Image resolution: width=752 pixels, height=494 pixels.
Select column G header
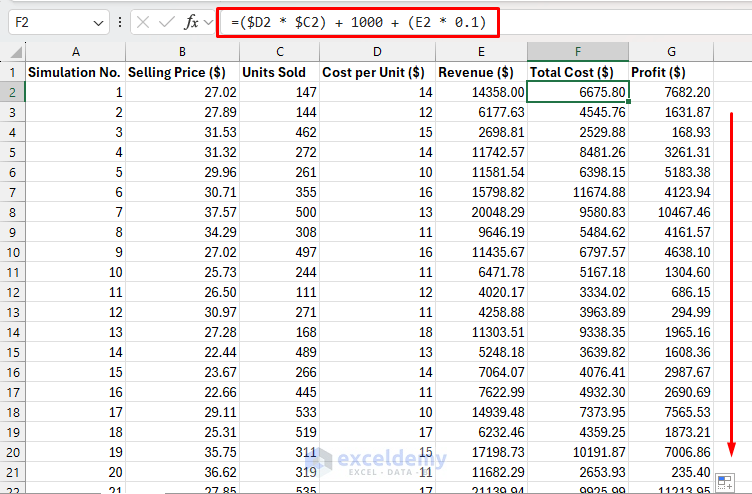671,52
